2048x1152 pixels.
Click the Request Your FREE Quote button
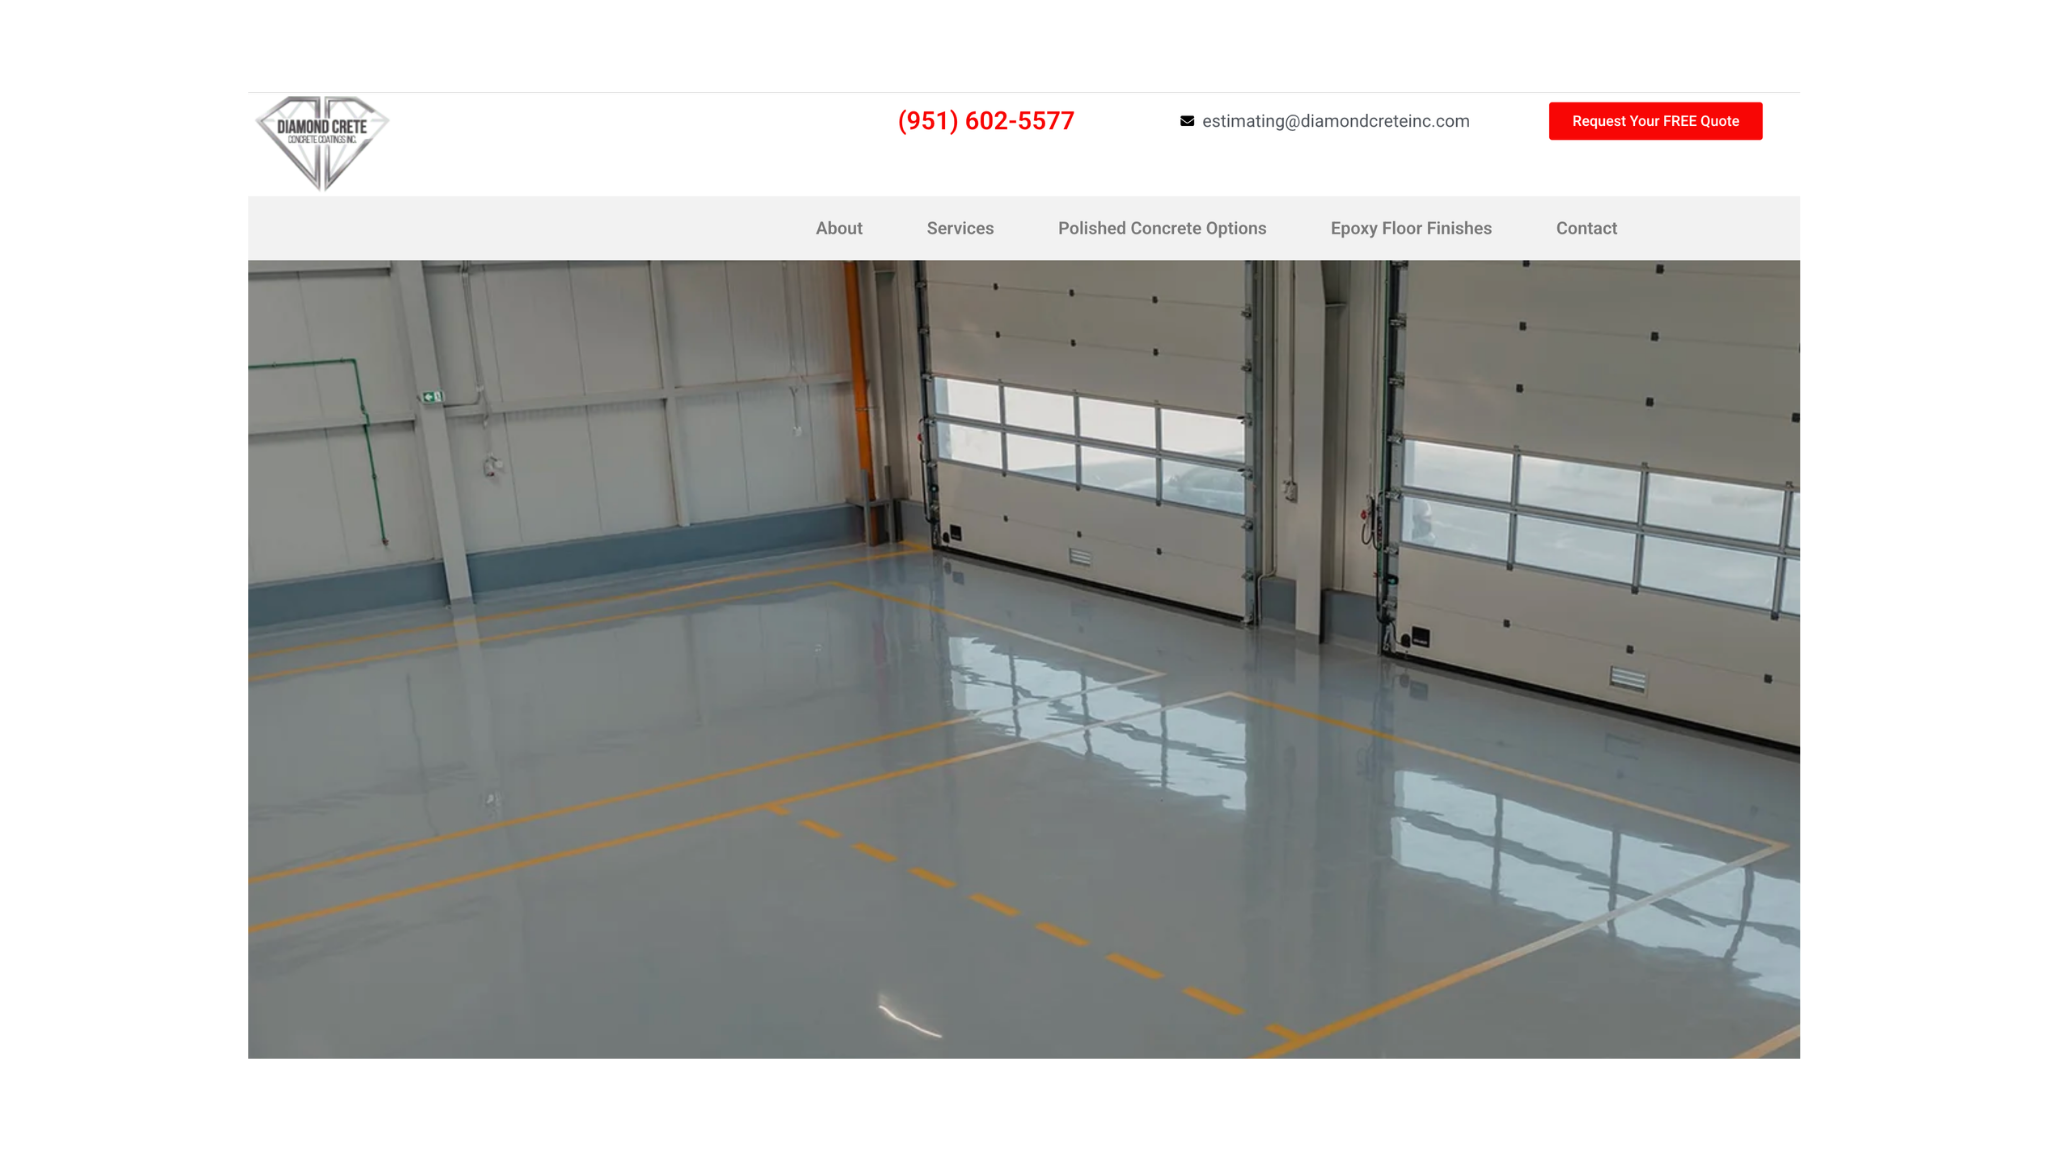pos(1655,121)
